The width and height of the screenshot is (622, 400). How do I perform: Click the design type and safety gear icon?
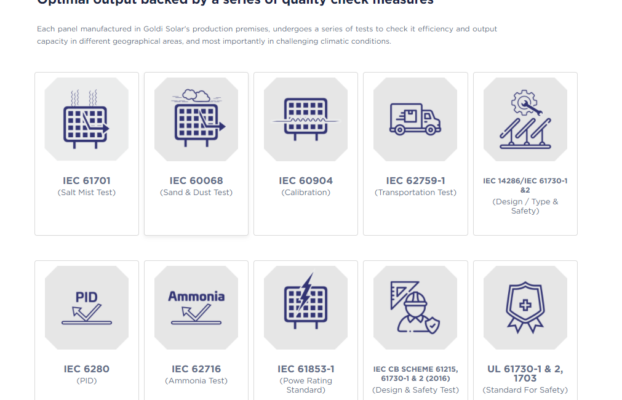click(x=525, y=119)
